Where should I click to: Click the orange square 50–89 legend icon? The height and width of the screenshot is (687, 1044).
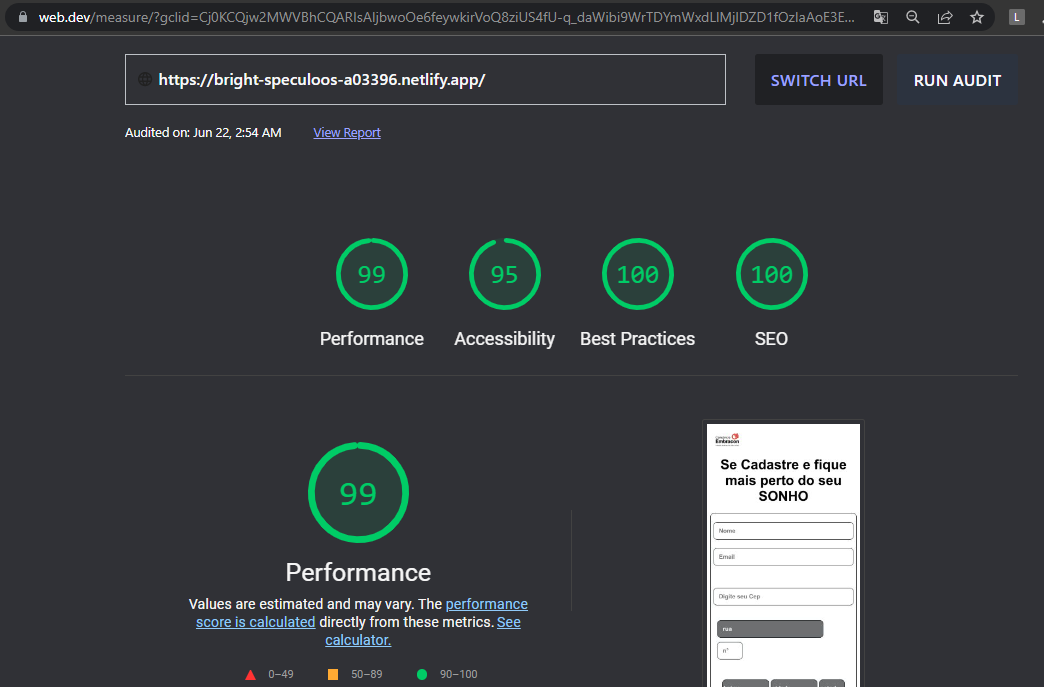pyautogui.click(x=333, y=674)
